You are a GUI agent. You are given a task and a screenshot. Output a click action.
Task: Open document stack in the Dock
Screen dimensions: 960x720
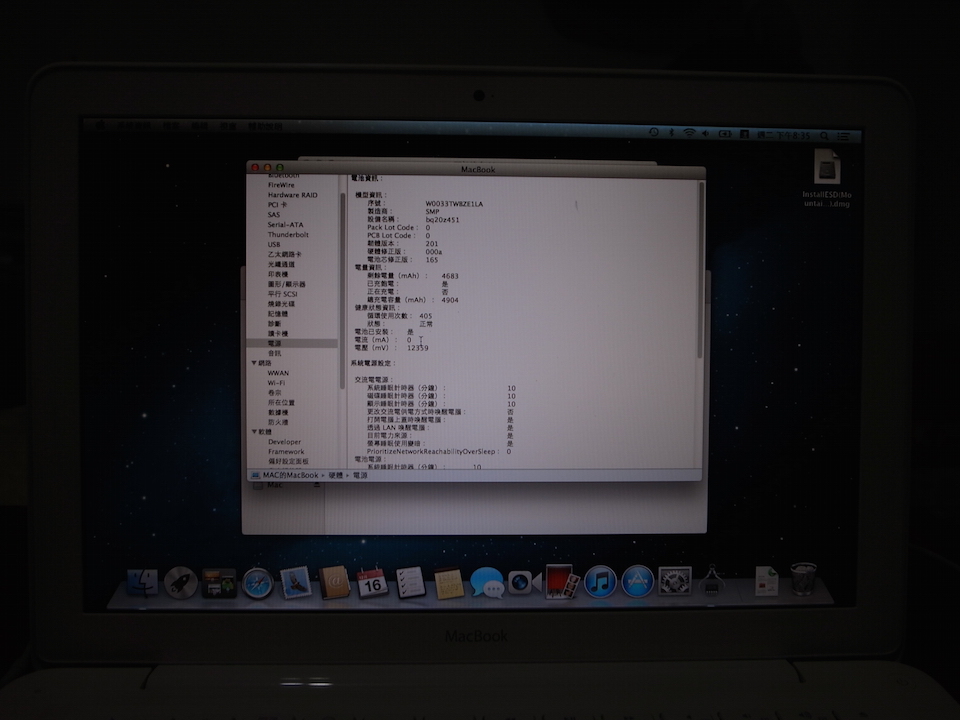pyautogui.click(x=766, y=580)
